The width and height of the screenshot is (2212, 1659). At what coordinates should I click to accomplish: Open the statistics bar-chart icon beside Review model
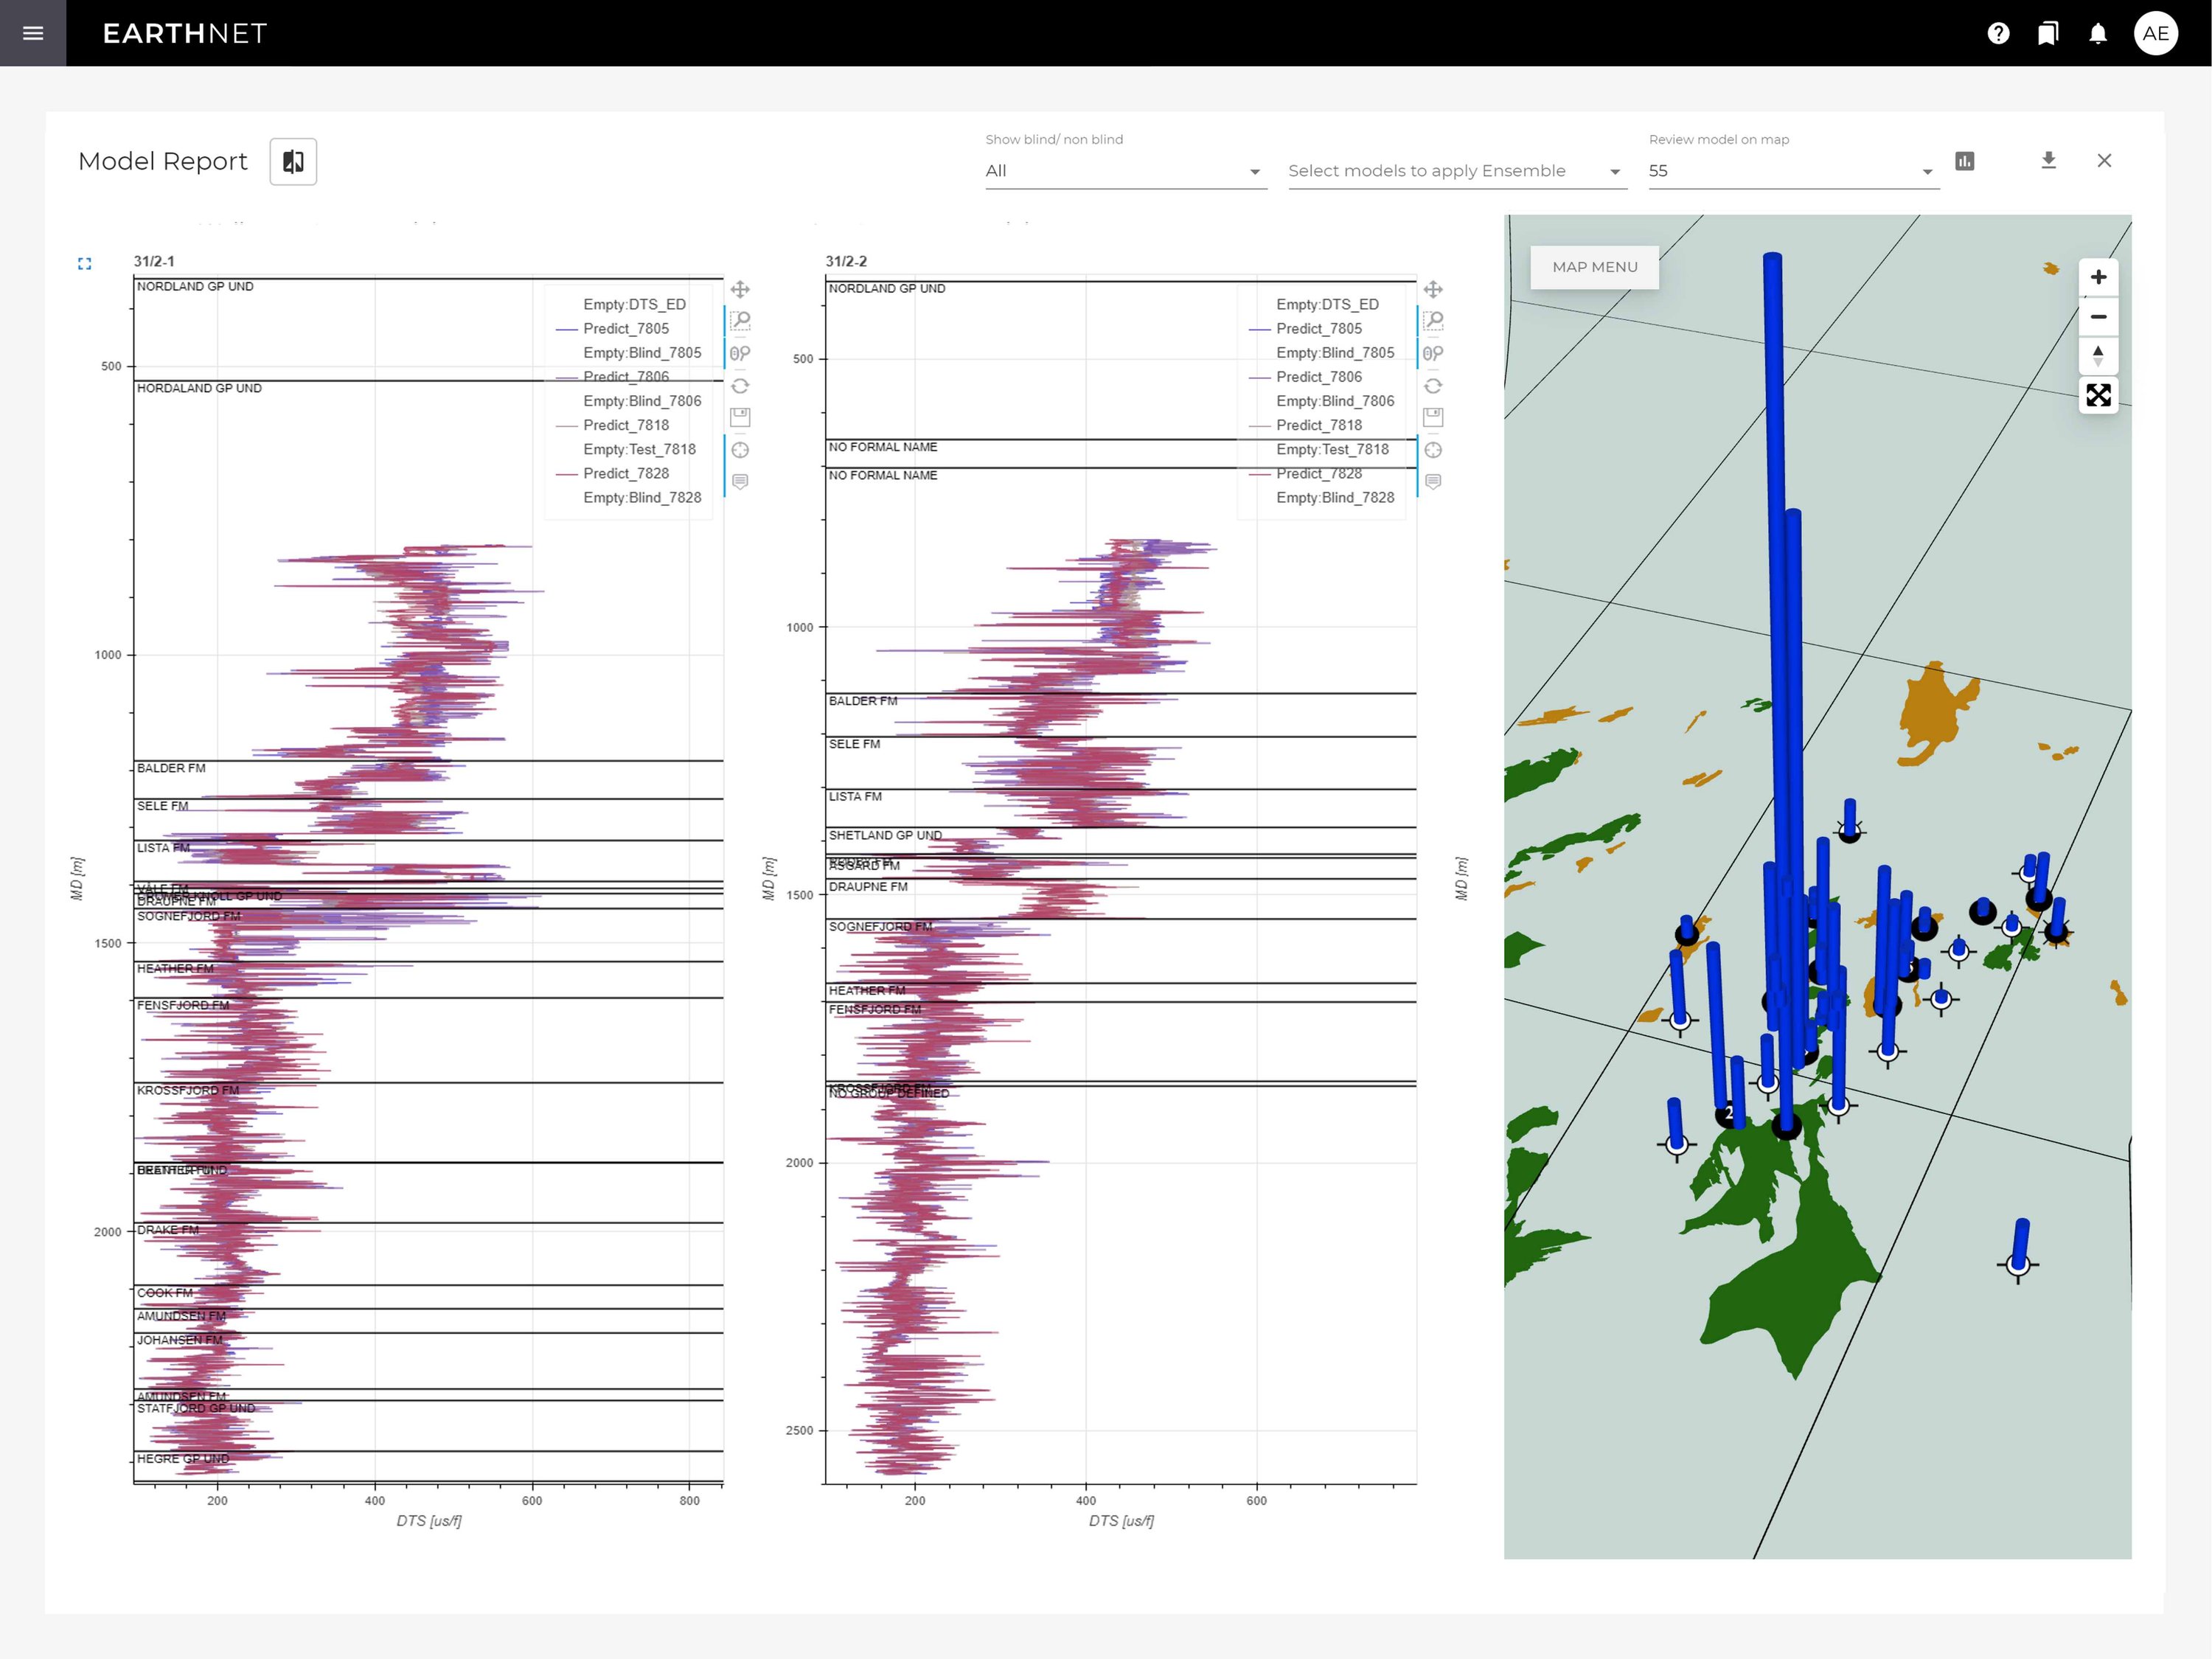point(1965,161)
